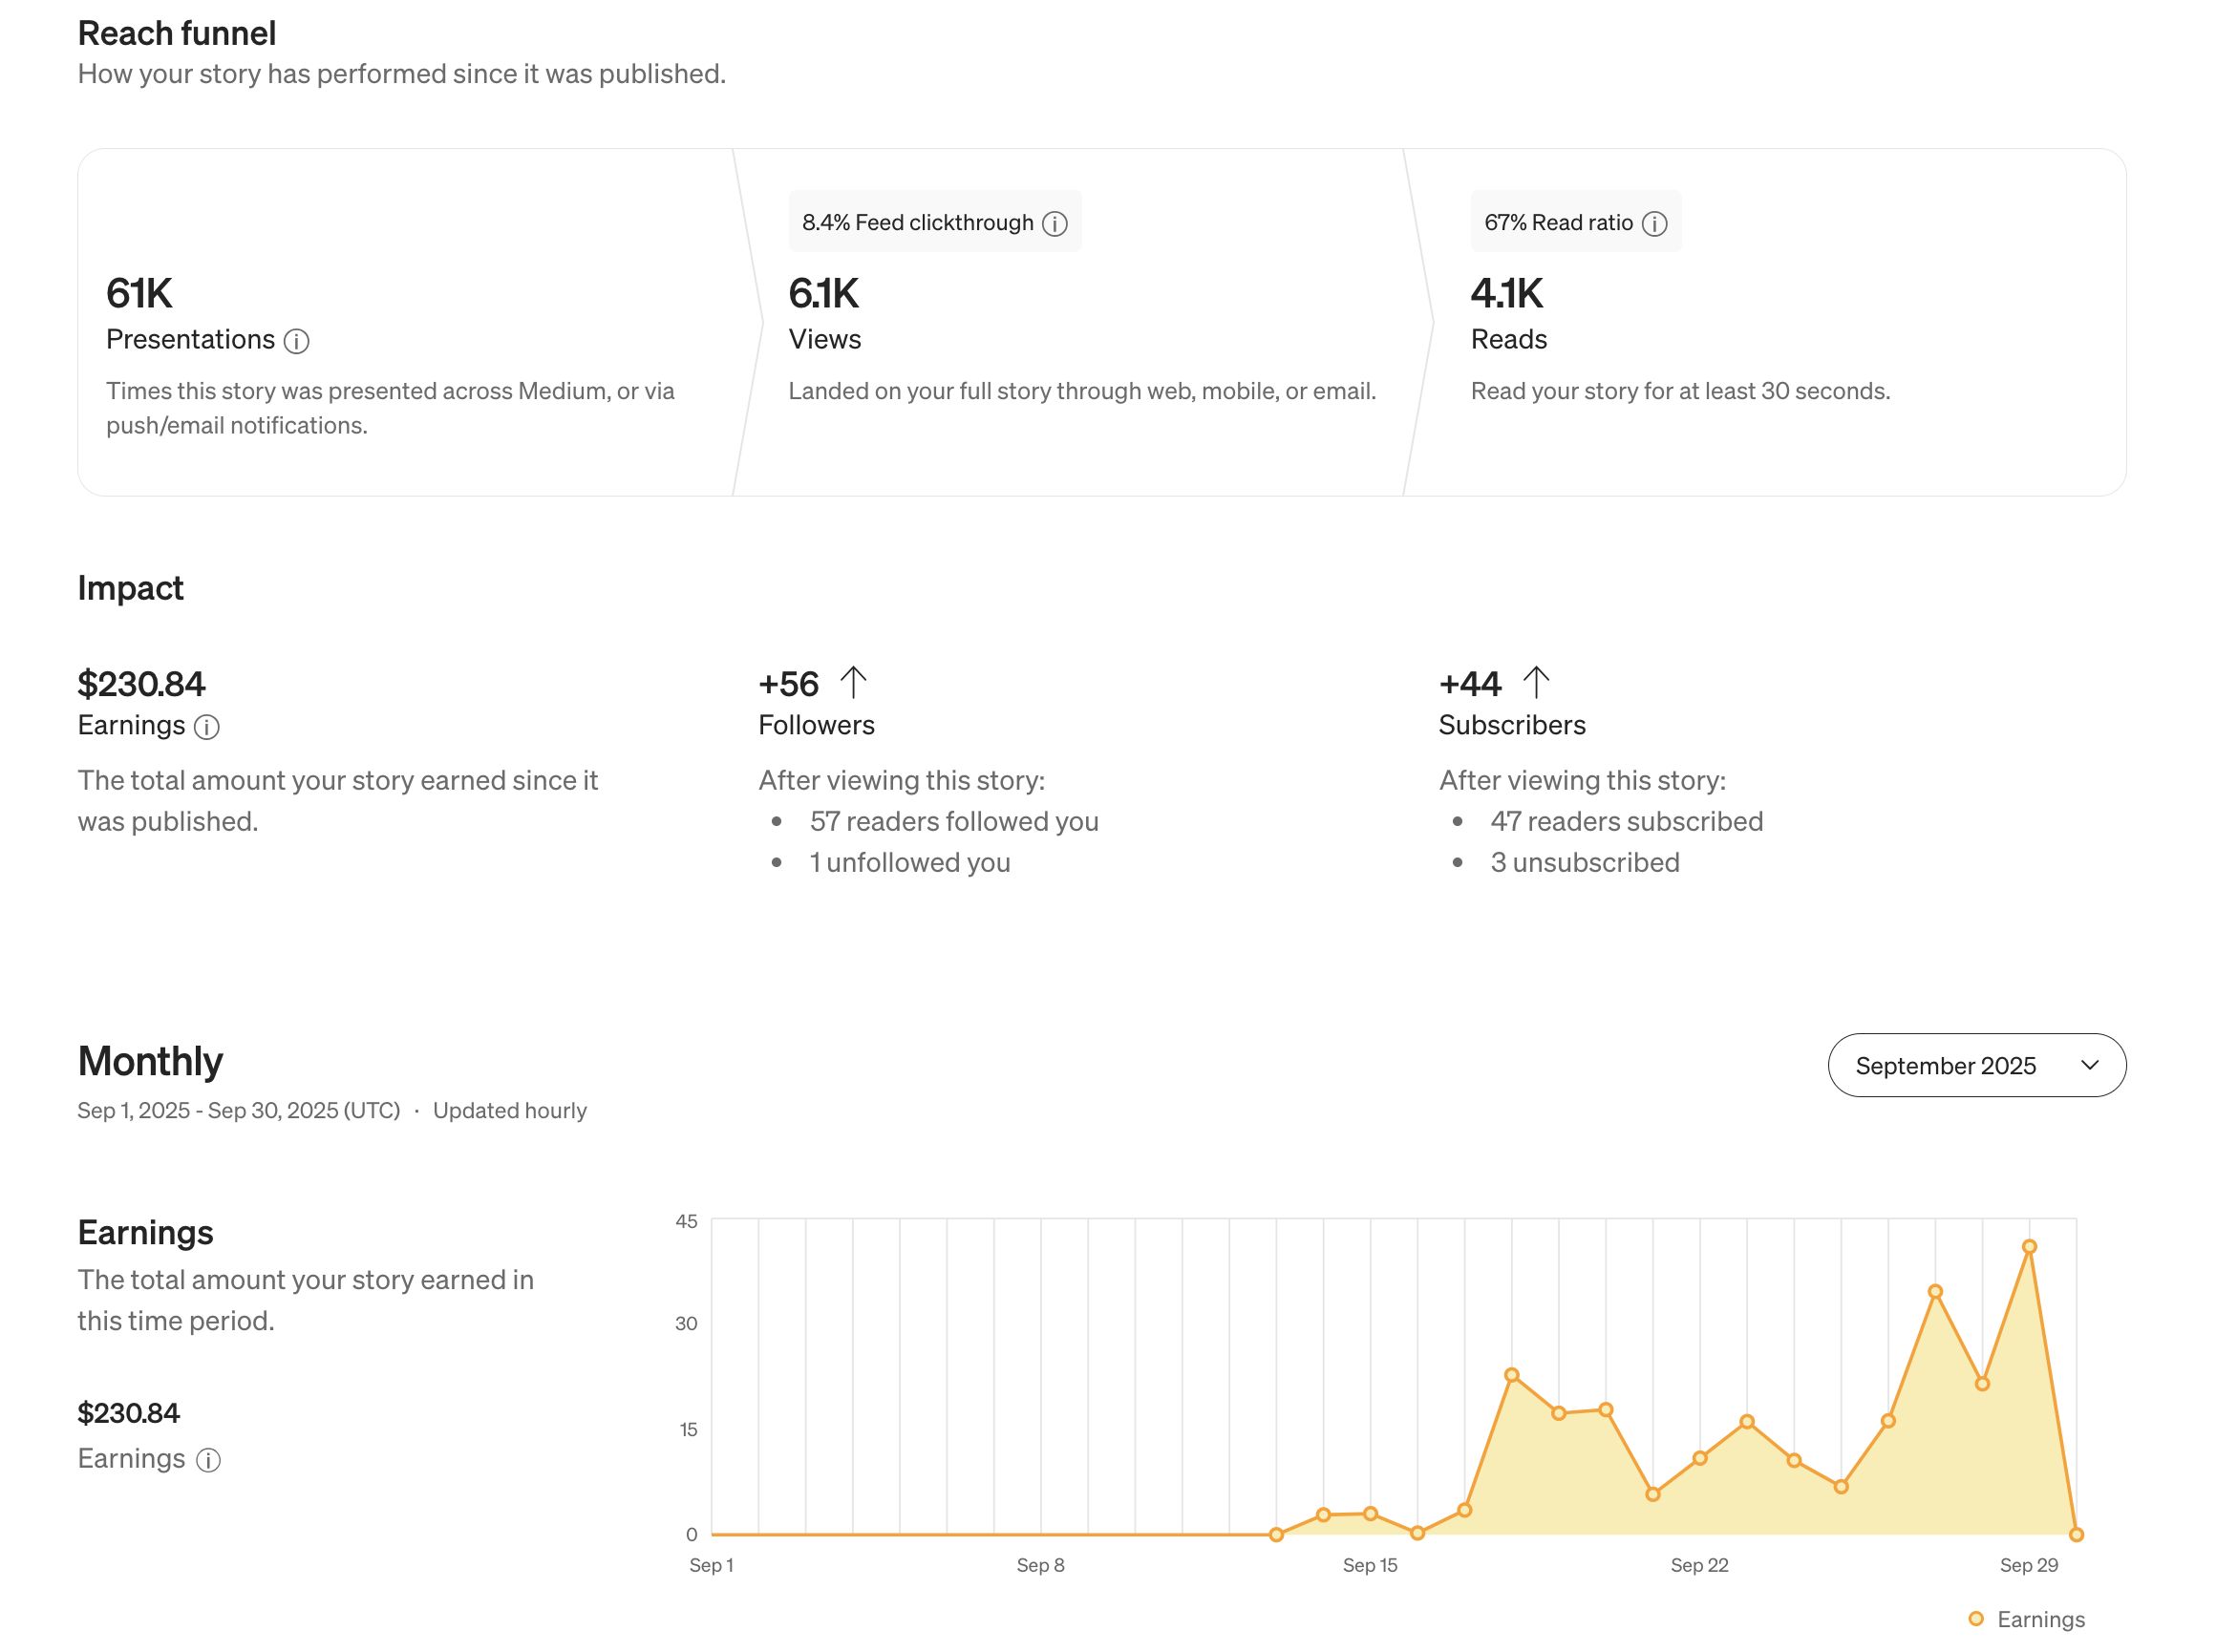
Task: Toggle the Earnings legend marker below chart
Action: (1975, 1618)
